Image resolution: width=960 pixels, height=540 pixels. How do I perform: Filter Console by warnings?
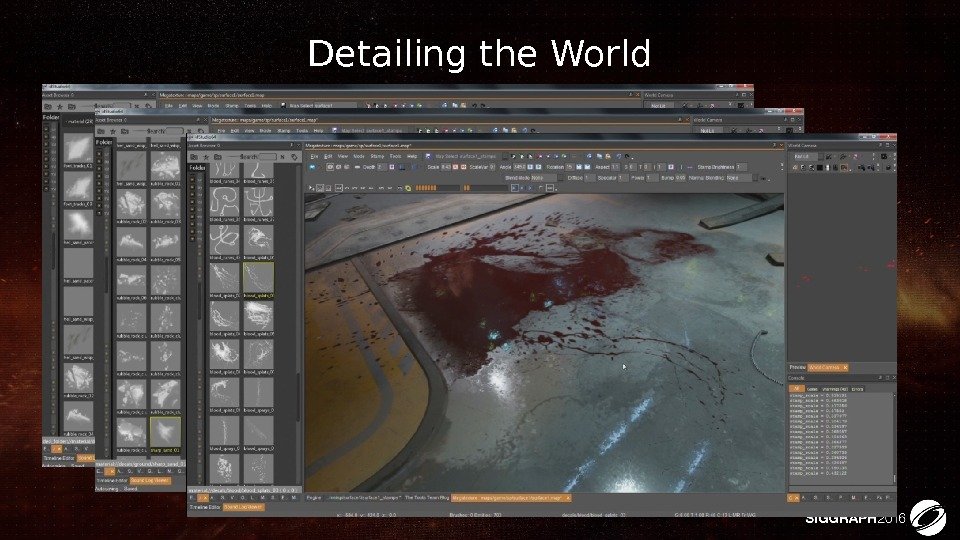(x=835, y=388)
